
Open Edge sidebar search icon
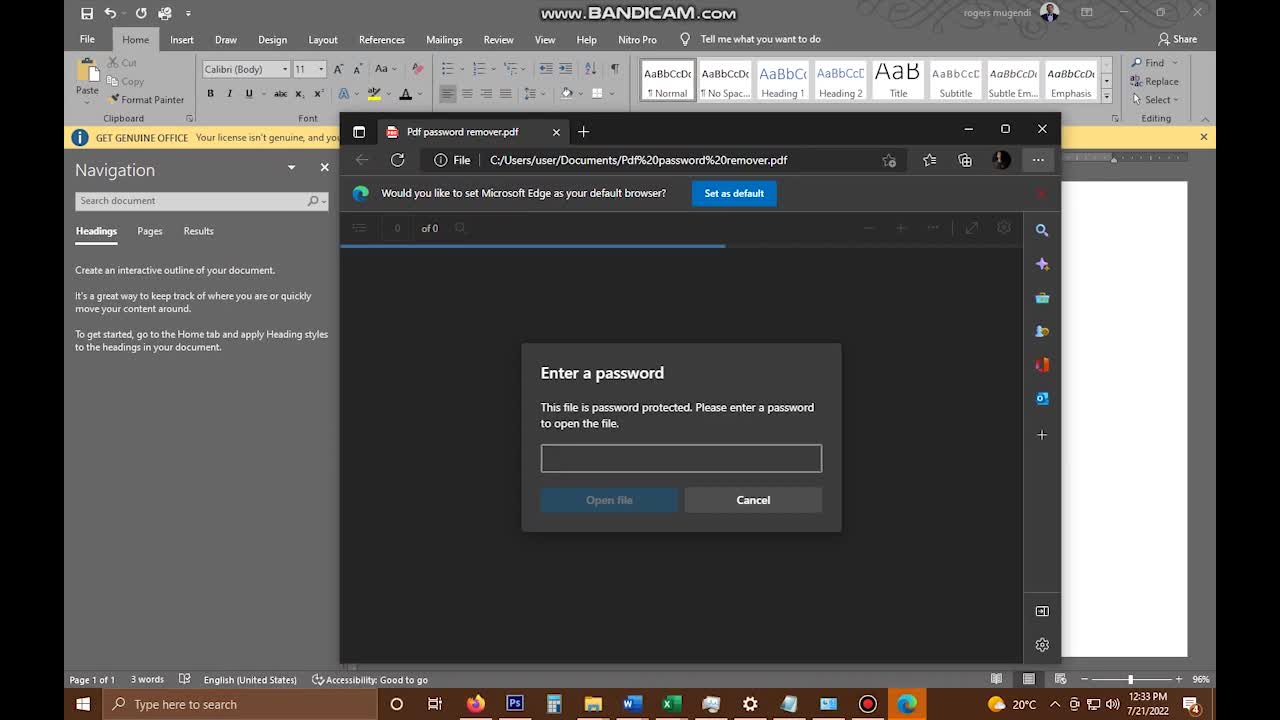point(1042,230)
